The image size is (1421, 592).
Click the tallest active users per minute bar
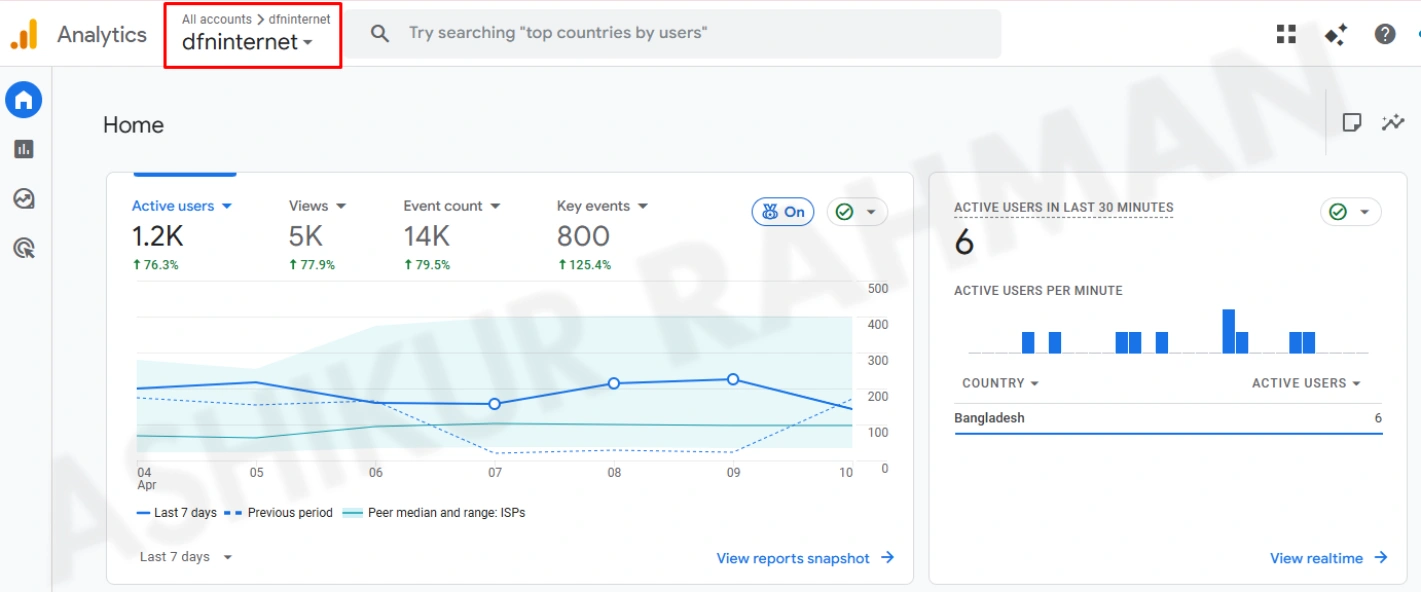(1228, 331)
